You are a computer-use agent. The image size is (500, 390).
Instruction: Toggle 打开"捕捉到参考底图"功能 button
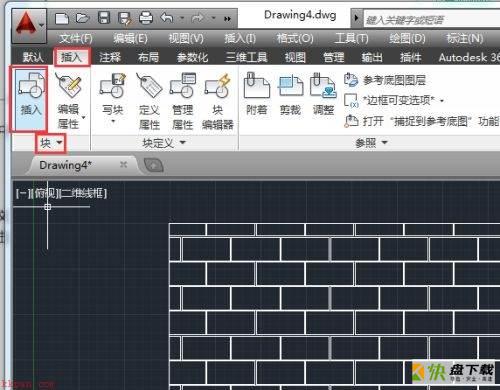click(421, 121)
